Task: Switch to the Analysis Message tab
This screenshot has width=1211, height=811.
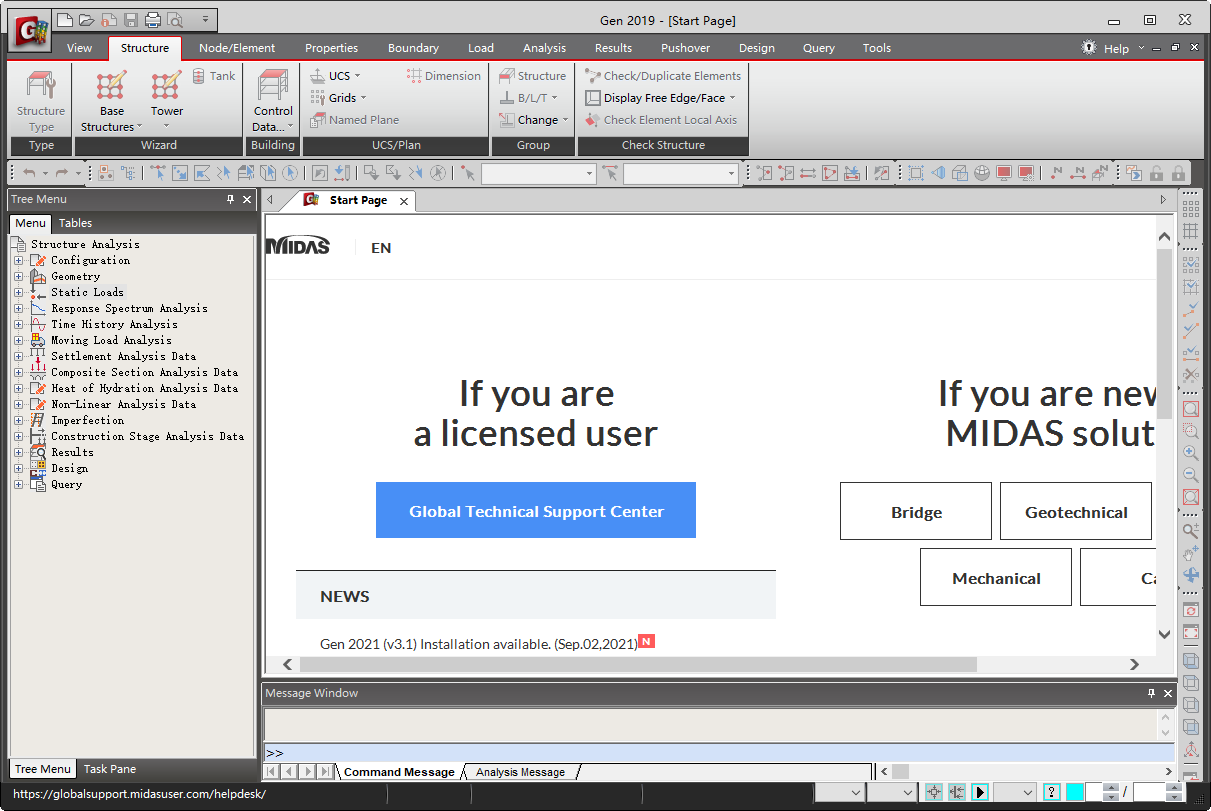Action: point(520,772)
